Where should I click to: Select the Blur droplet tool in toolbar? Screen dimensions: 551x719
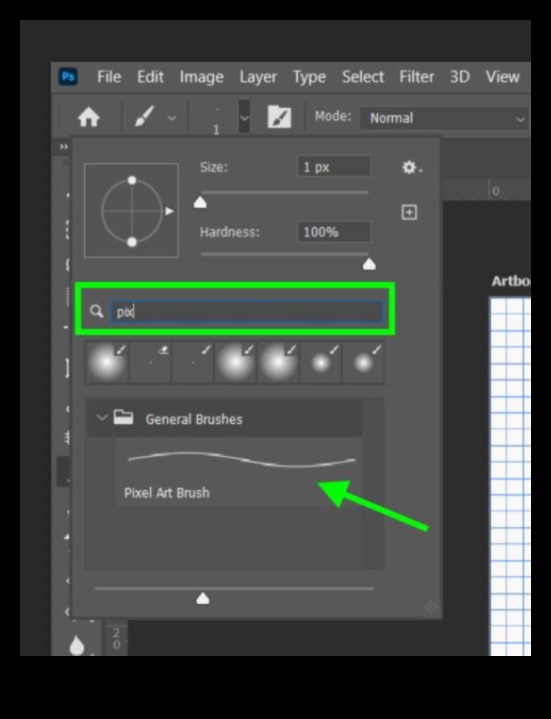coord(77,645)
